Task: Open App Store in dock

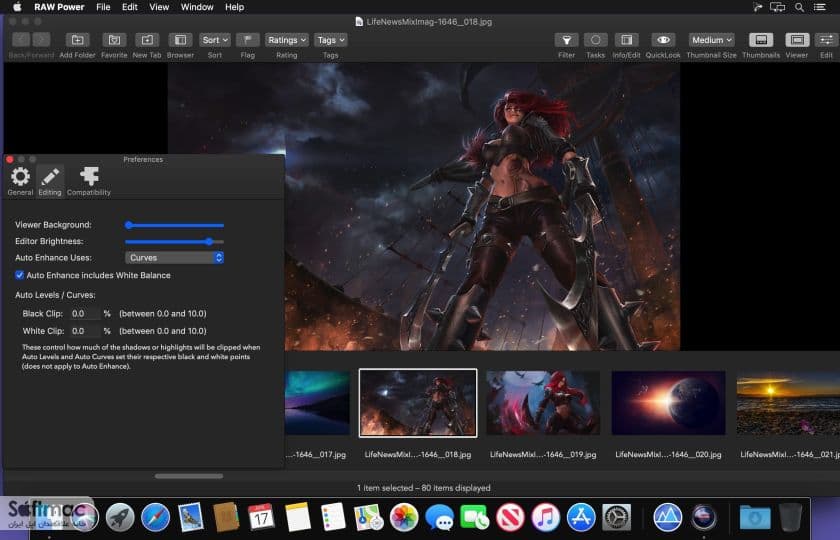Action: (581, 518)
